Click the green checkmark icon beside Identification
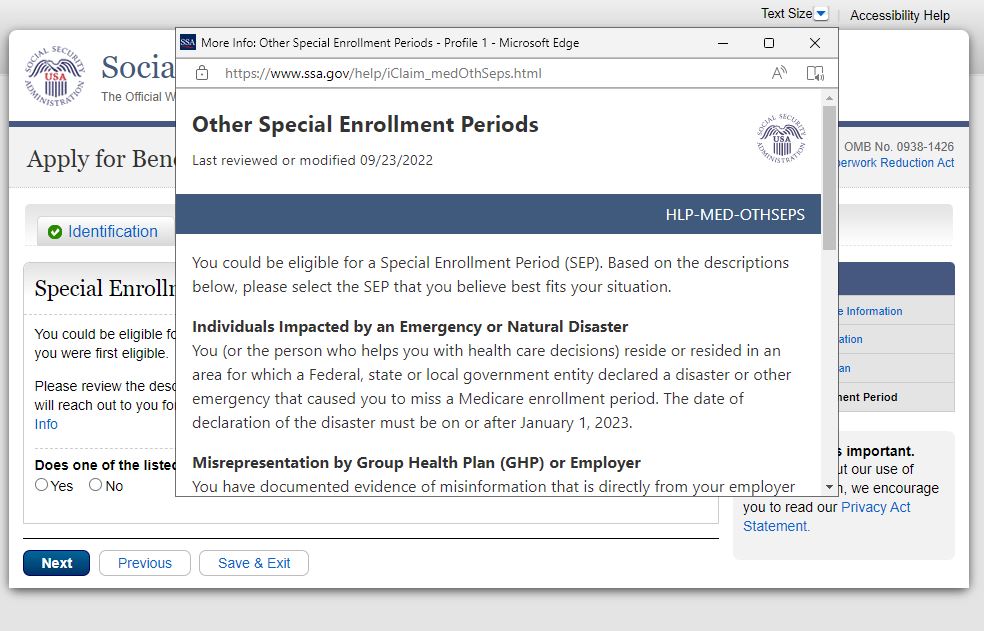The height and width of the screenshot is (631, 984). point(55,232)
